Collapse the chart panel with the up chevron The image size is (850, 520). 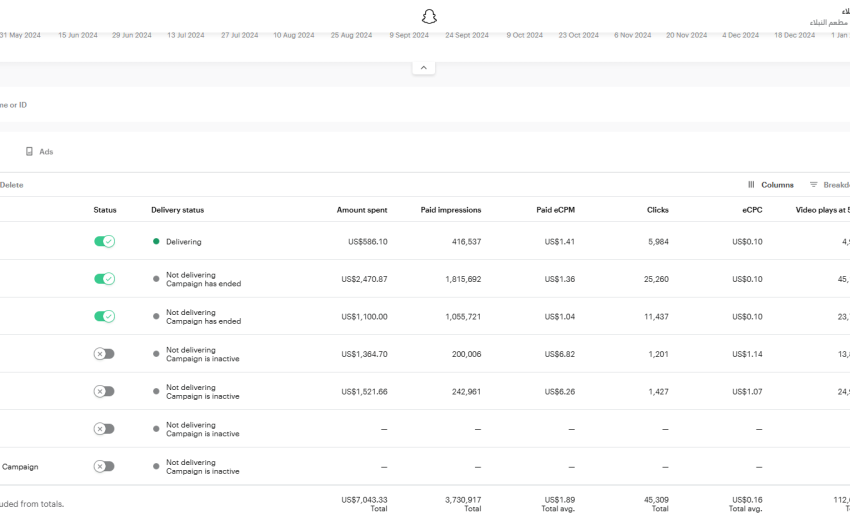click(x=423, y=68)
